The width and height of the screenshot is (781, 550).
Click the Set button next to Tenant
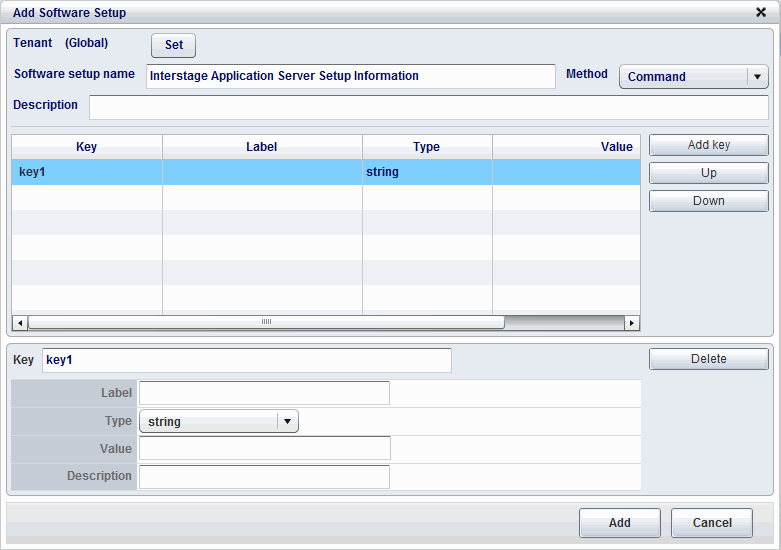tap(173, 45)
